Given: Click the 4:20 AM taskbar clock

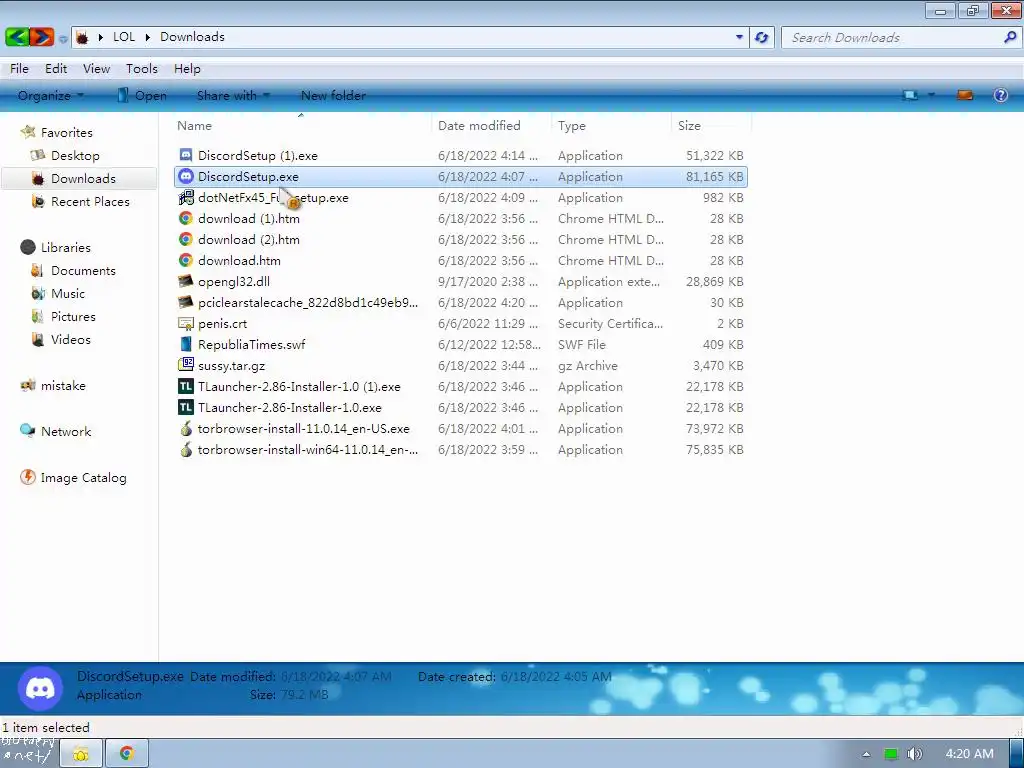Looking at the screenshot, I should (x=969, y=754).
